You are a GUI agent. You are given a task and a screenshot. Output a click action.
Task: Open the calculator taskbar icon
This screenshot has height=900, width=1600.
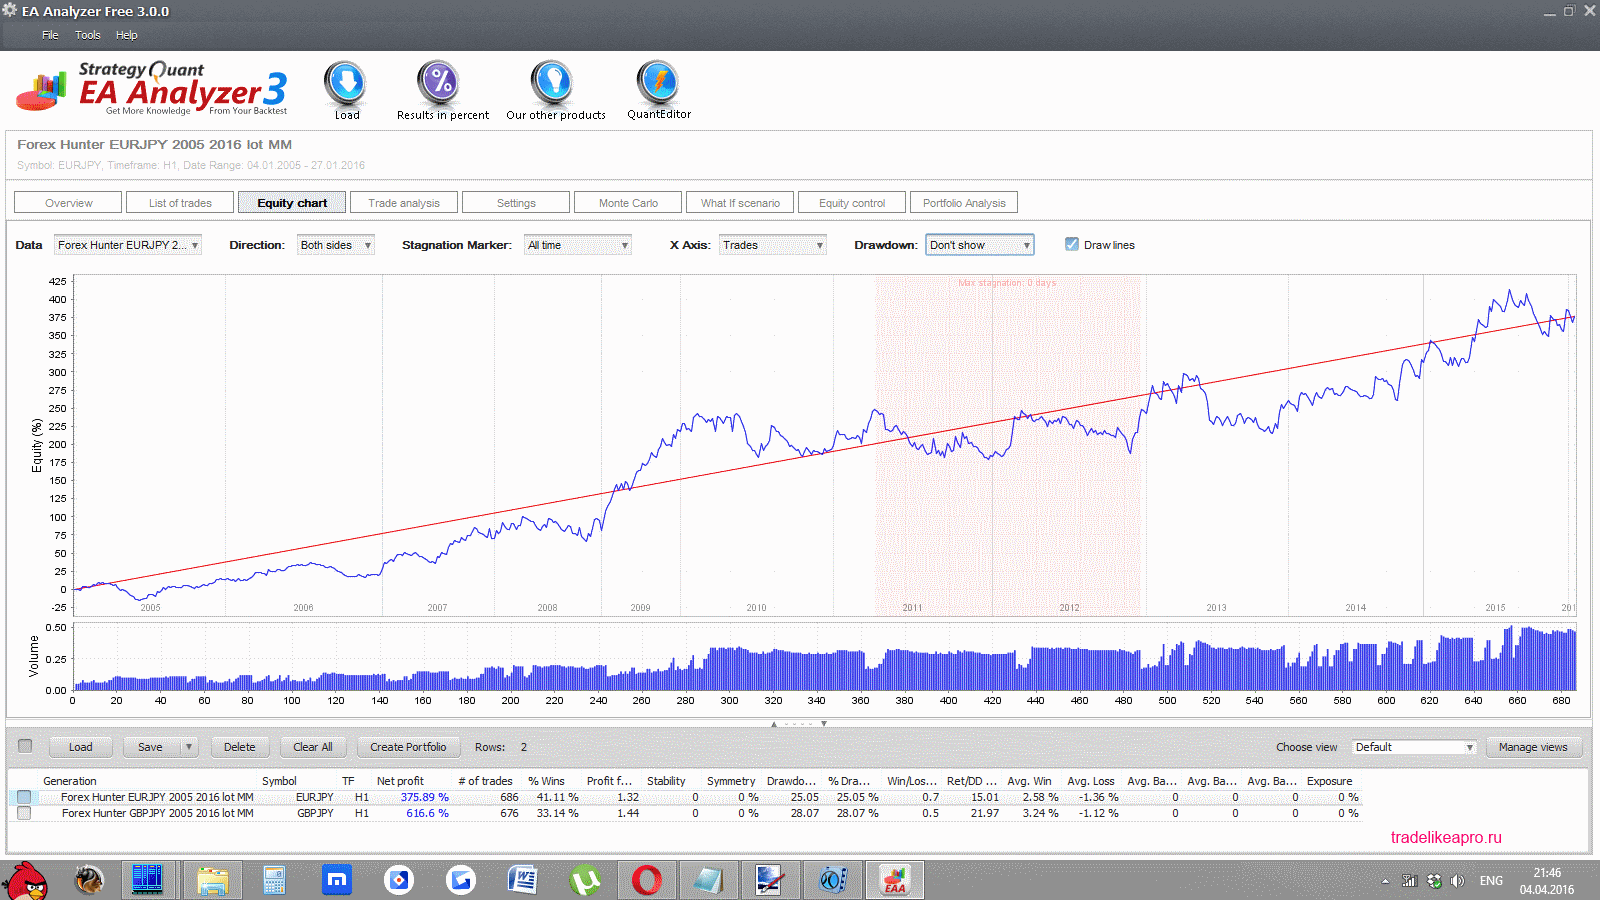(x=274, y=881)
